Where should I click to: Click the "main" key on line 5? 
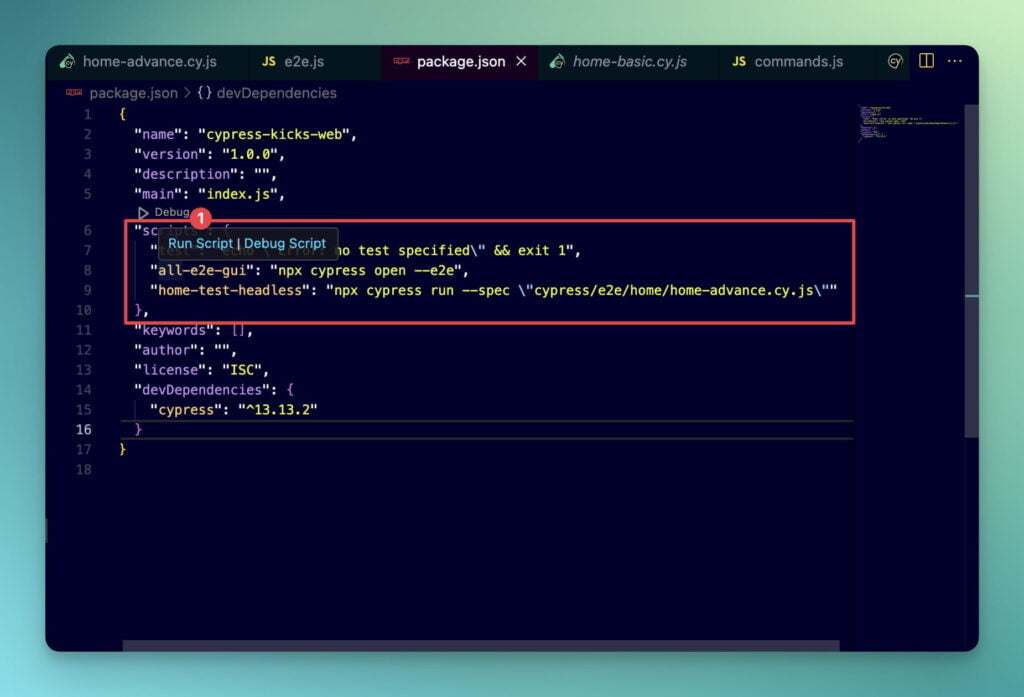[x=158, y=194]
